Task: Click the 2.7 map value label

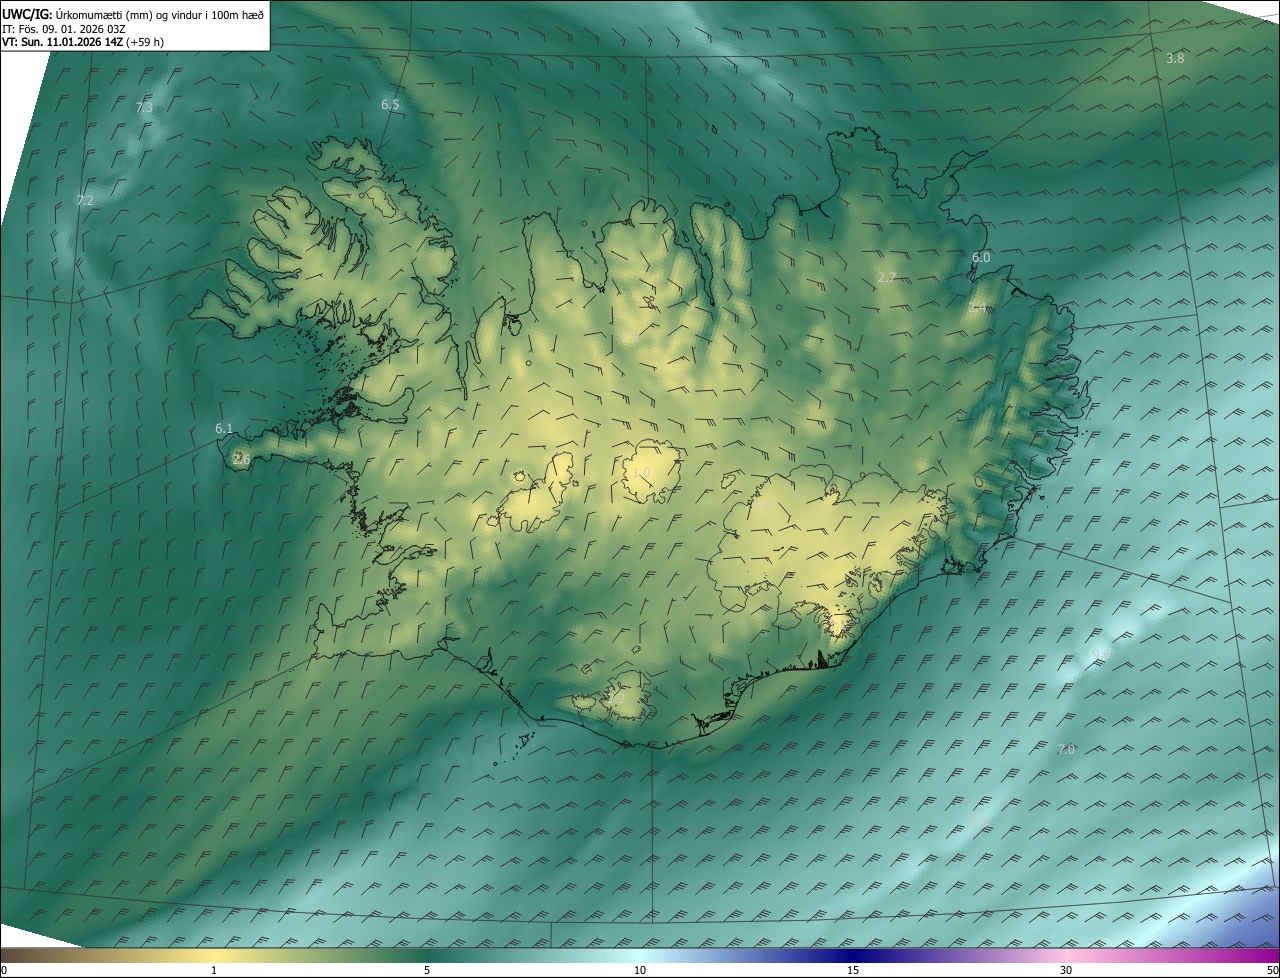Action: 886,277
